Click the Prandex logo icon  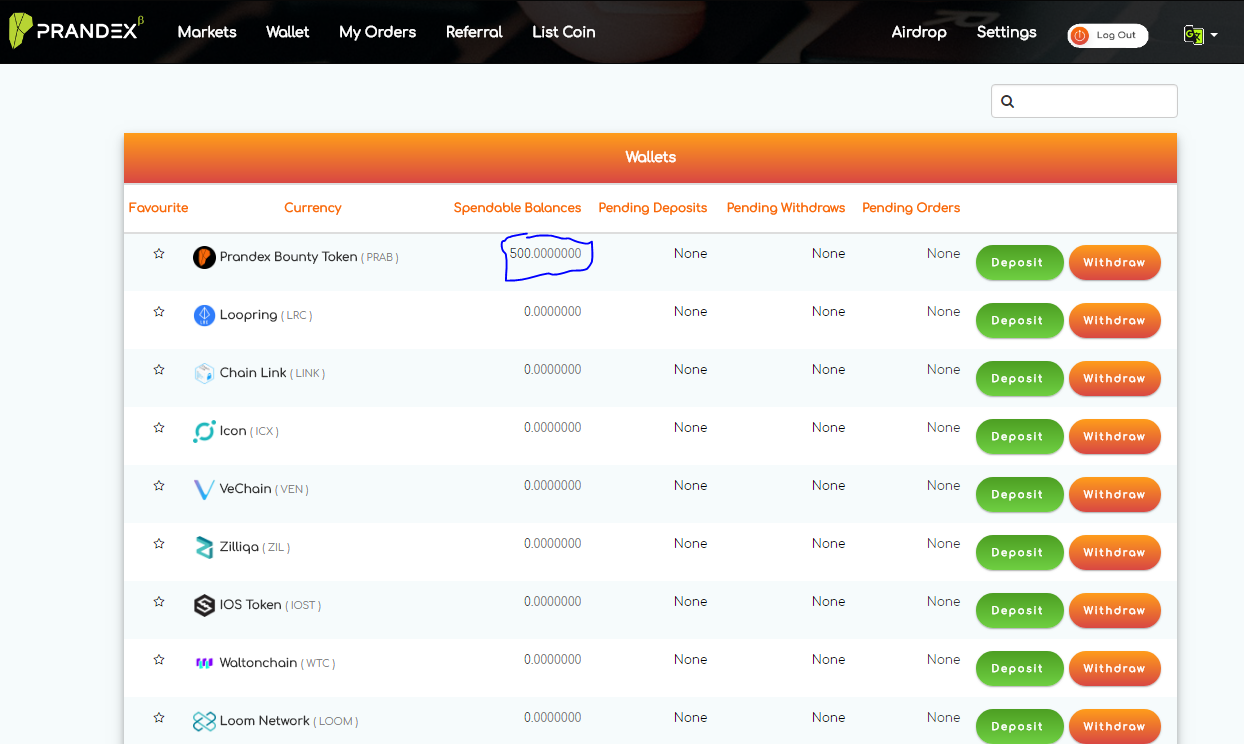[20, 31]
